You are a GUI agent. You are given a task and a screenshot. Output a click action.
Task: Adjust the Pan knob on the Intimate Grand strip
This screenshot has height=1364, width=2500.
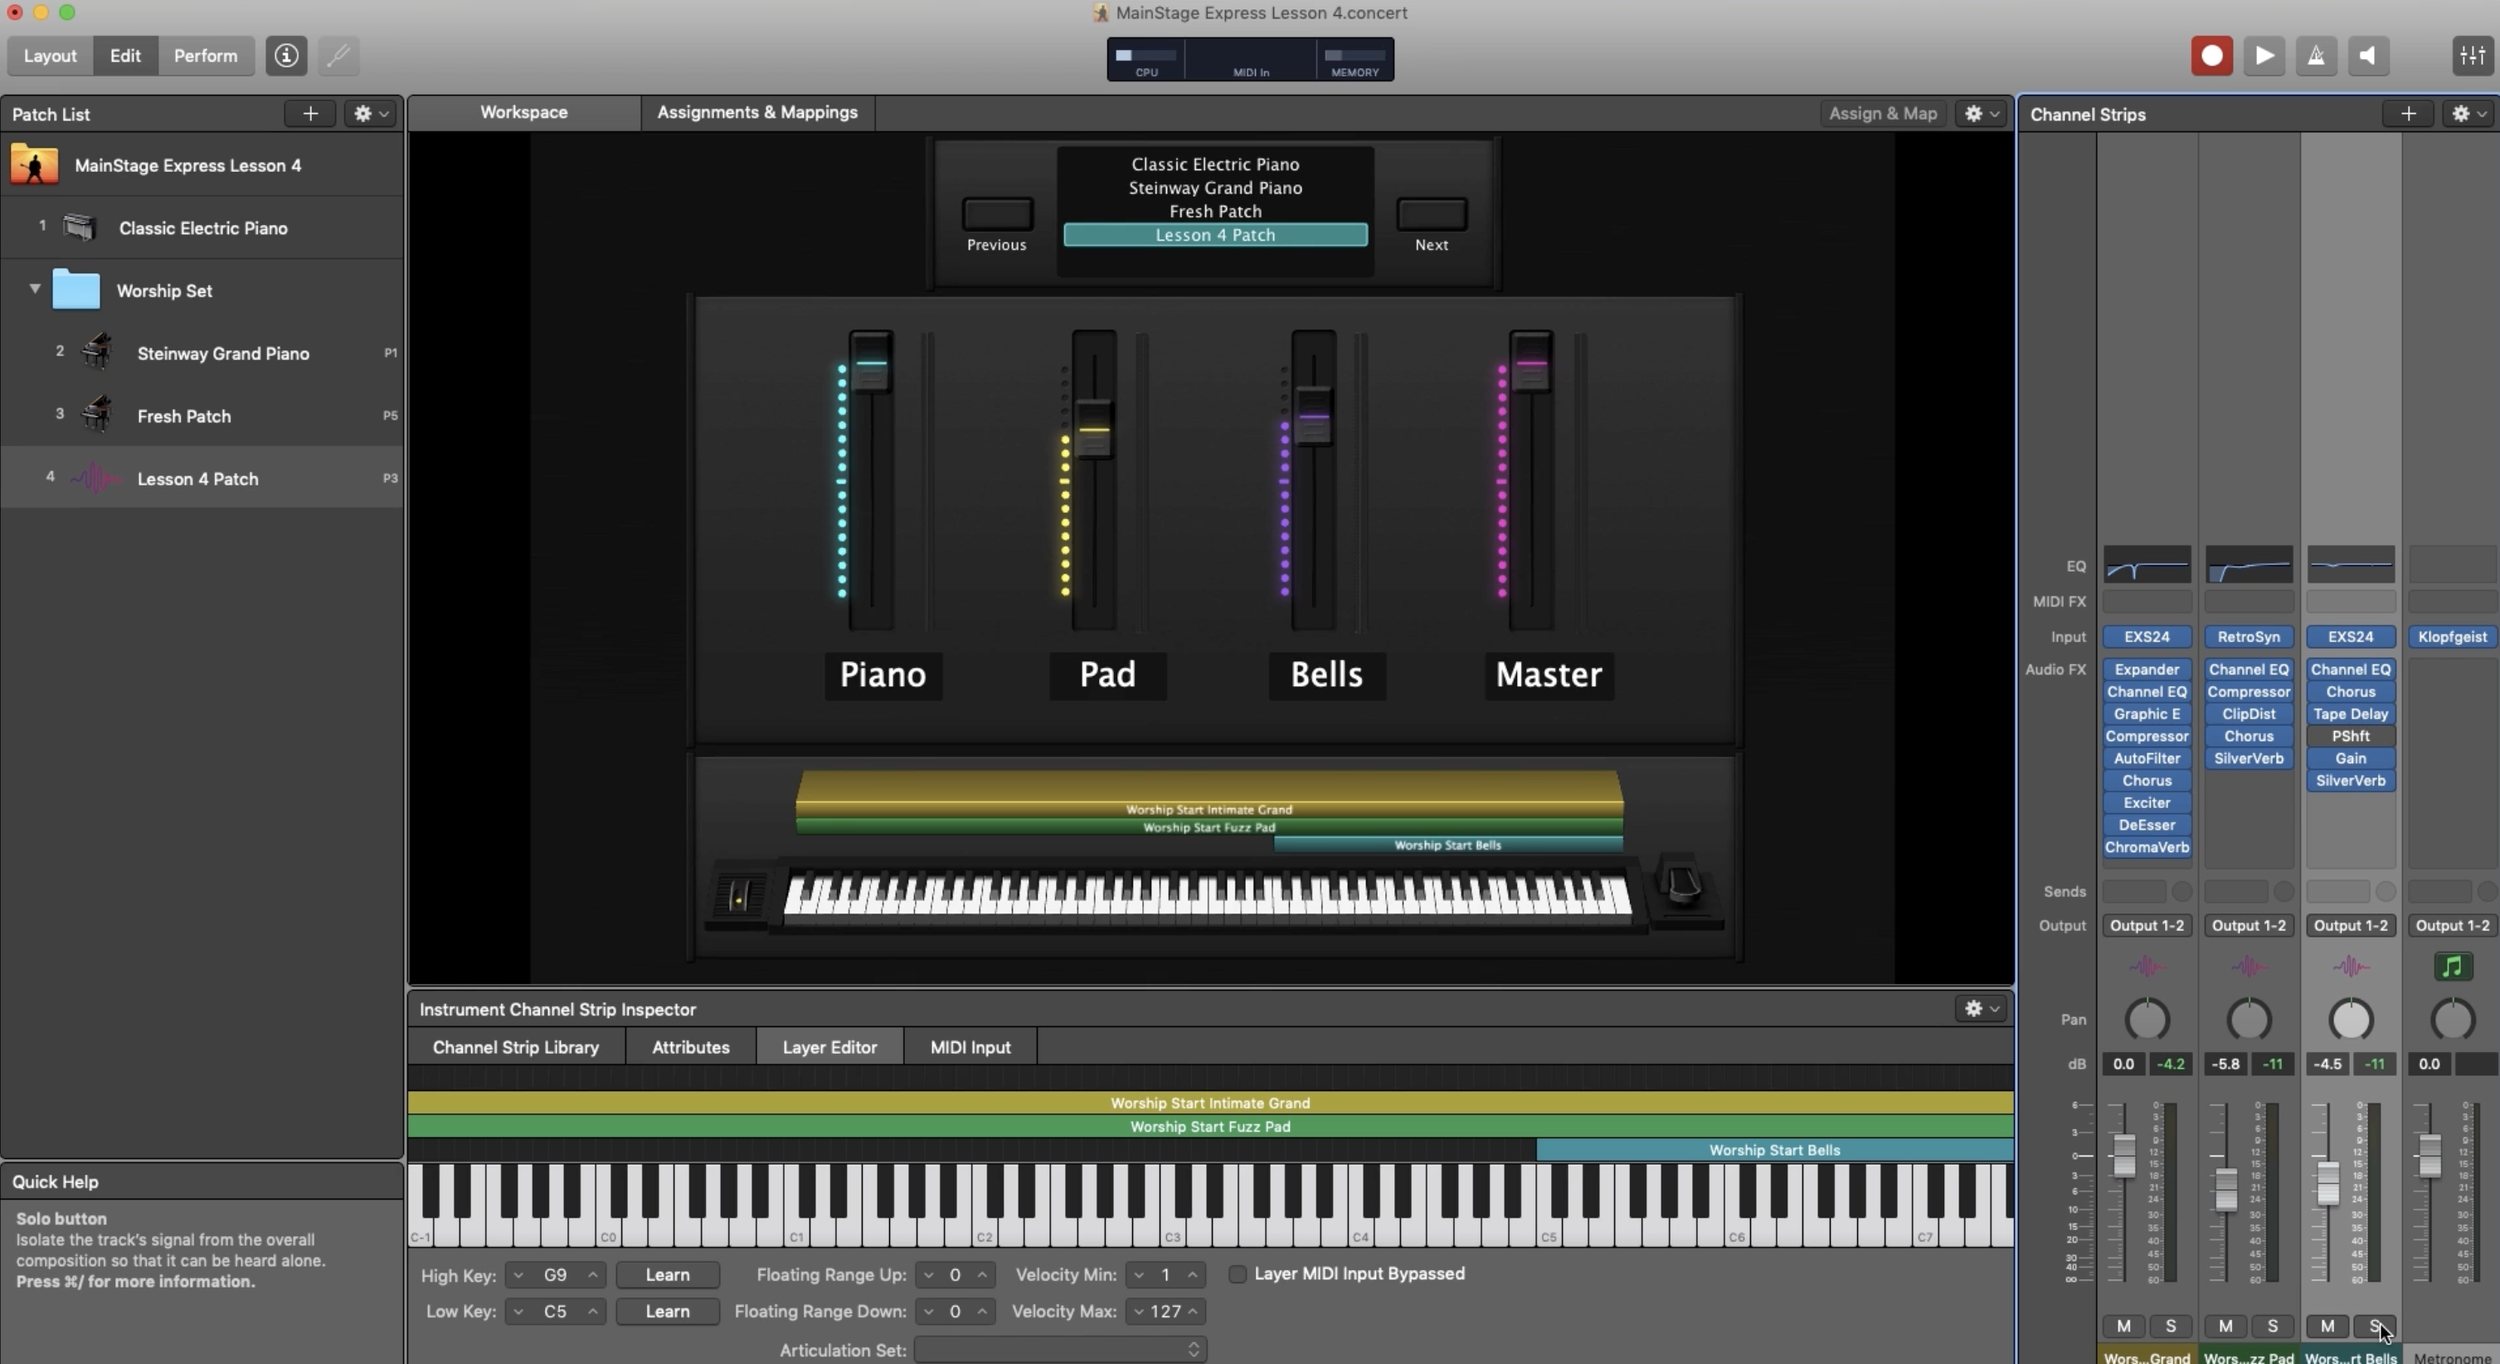[2147, 1020]
